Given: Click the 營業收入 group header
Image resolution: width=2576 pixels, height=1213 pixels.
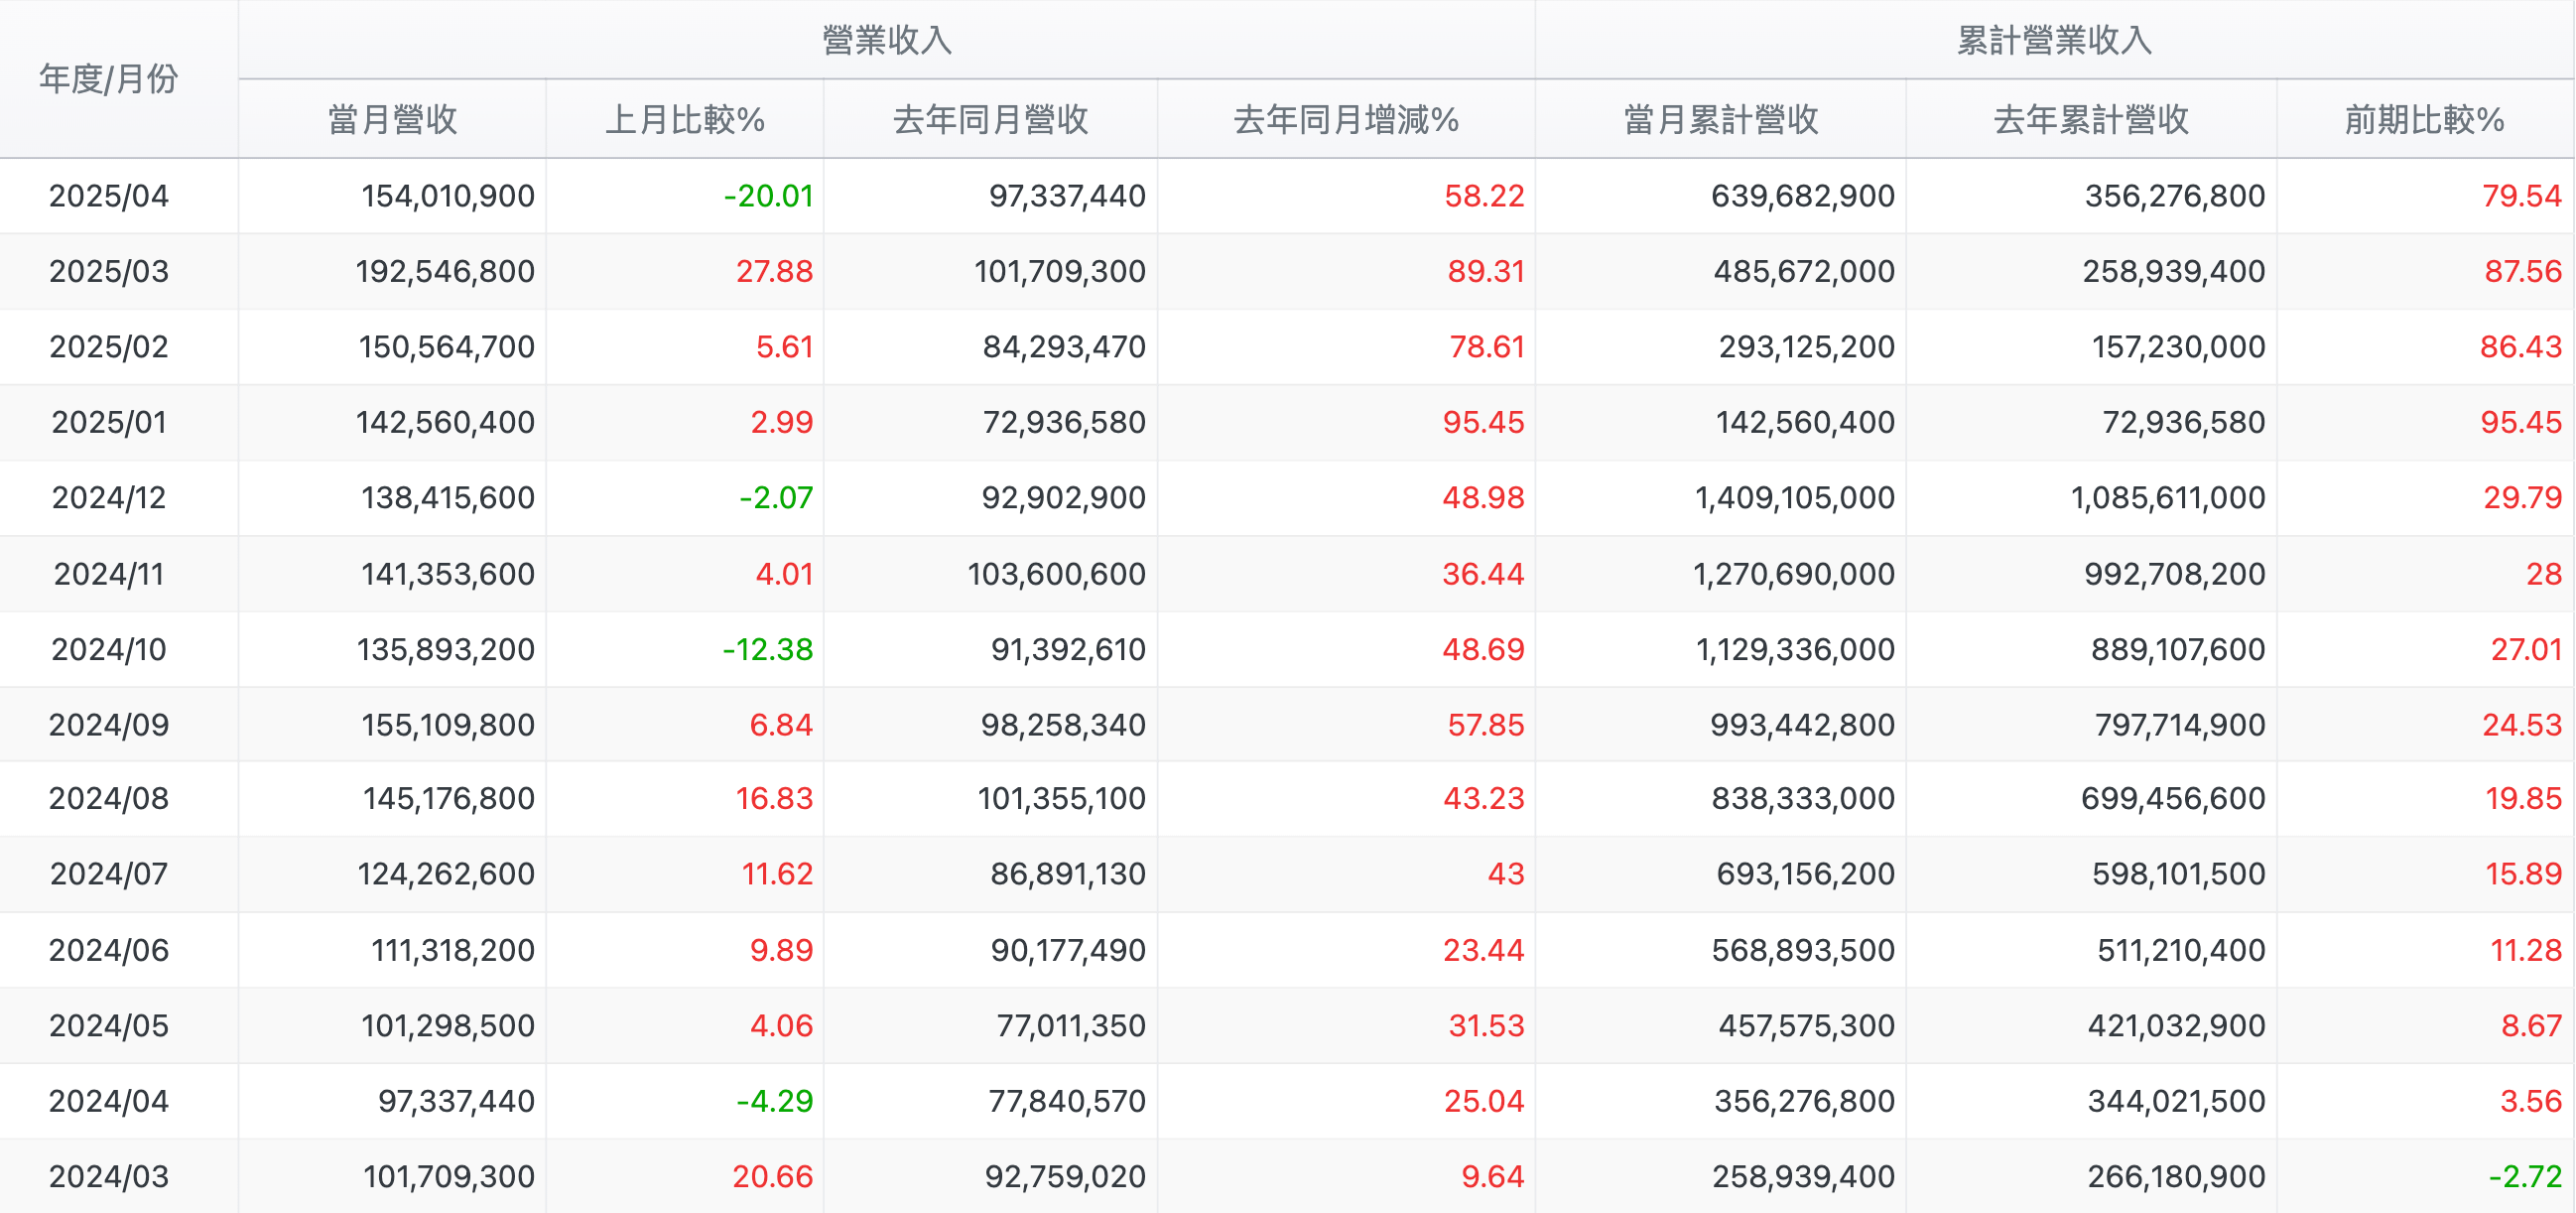Looking at the screenshot, I should (x=886, y=39).
